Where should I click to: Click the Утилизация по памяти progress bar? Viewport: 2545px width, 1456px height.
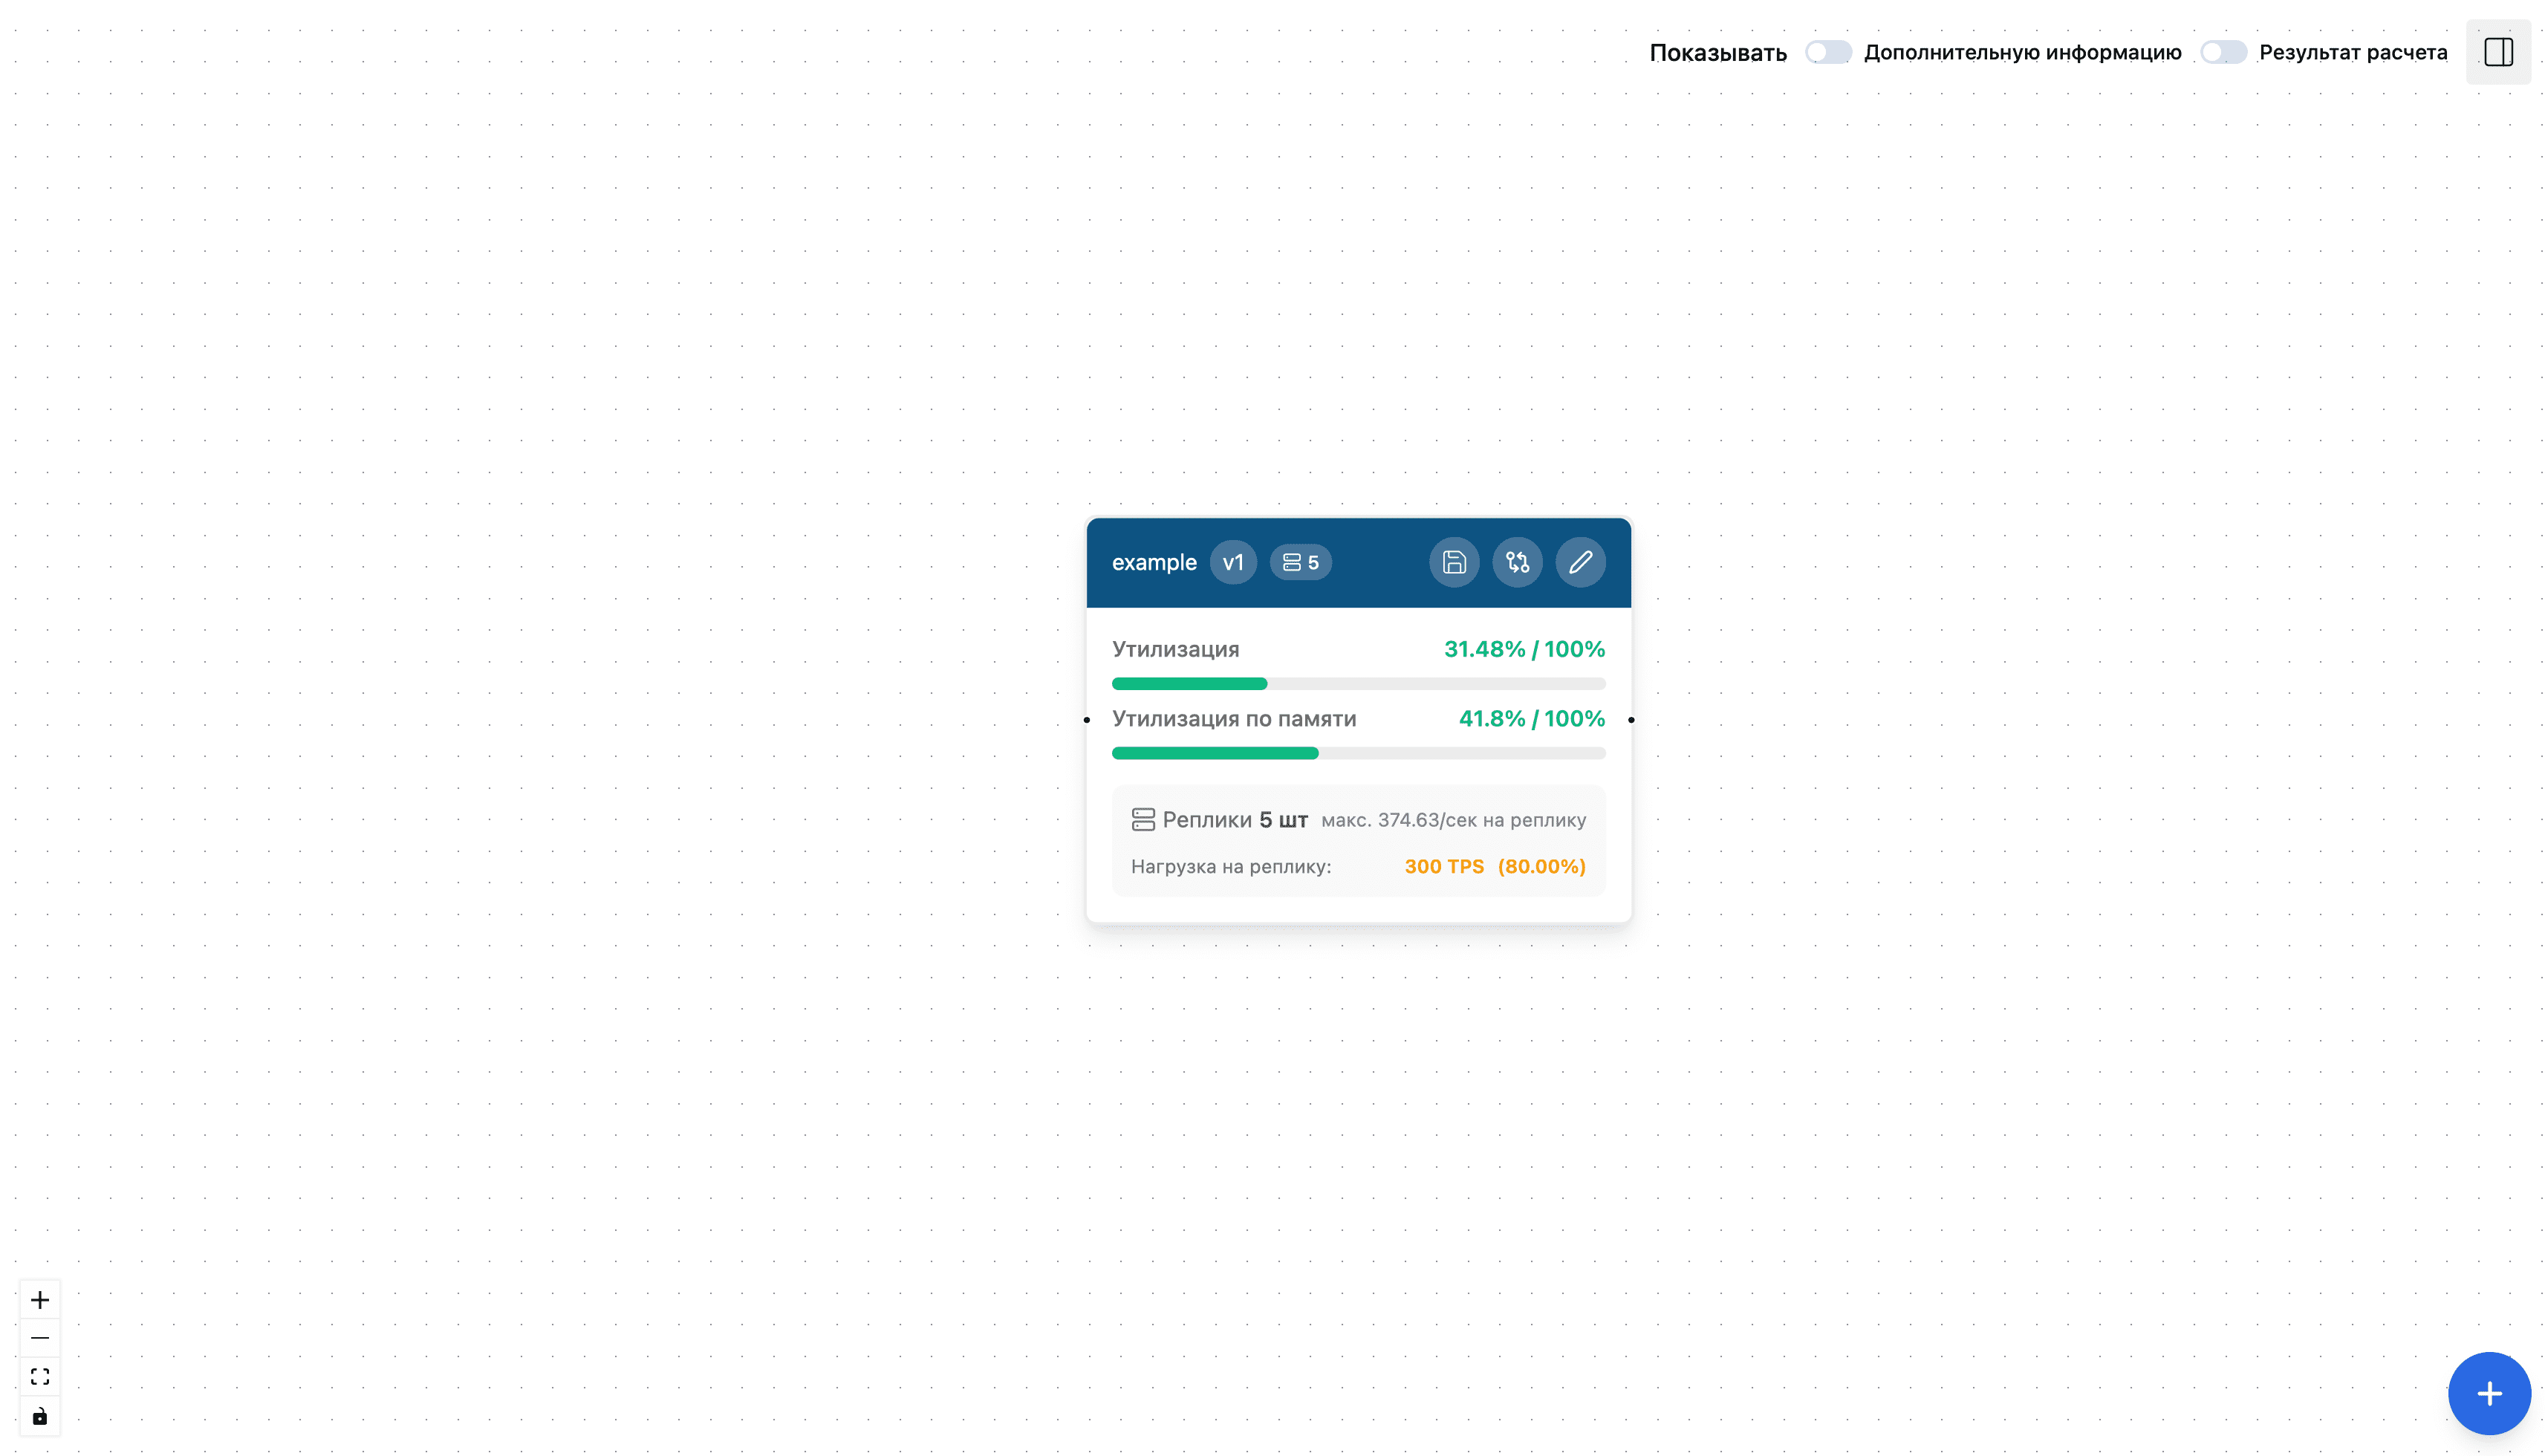click(1358, 753)
